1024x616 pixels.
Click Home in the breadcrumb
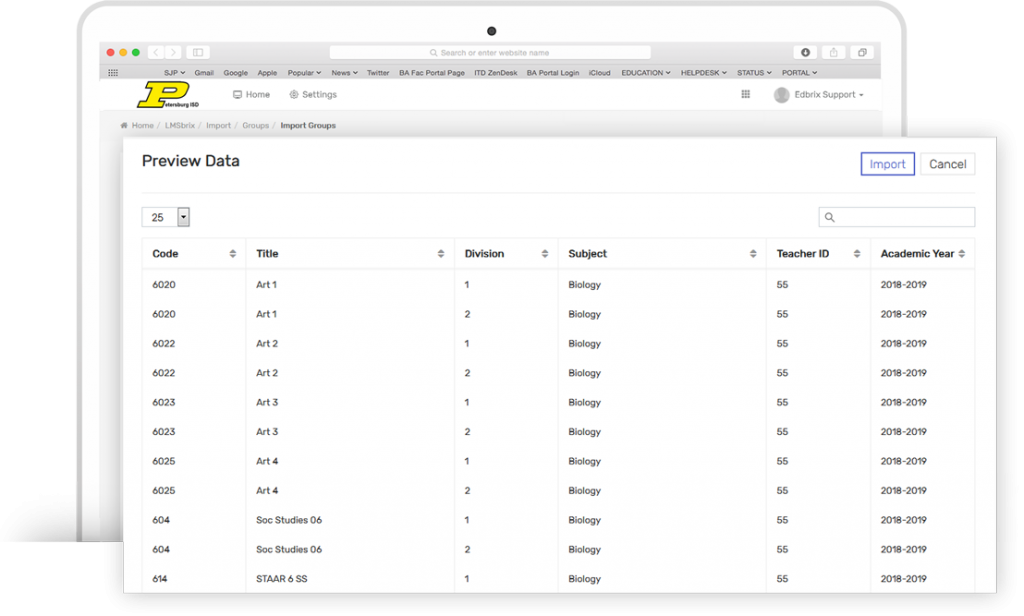(x=142, y=125)
